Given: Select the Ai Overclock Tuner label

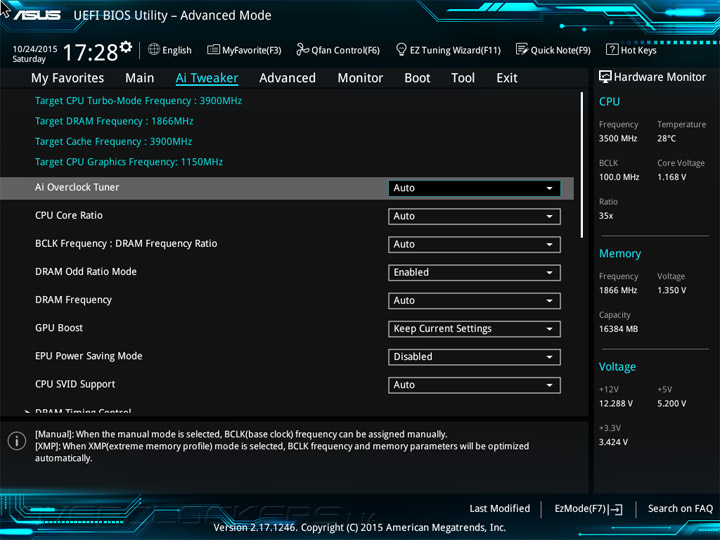Looking at the screenshot, I should tap(77, 187).
